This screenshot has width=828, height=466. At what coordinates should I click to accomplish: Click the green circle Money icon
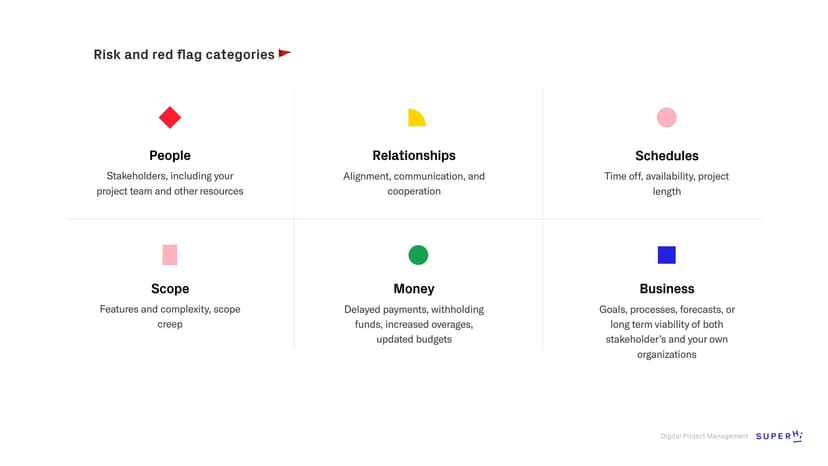tap(418, 255)
